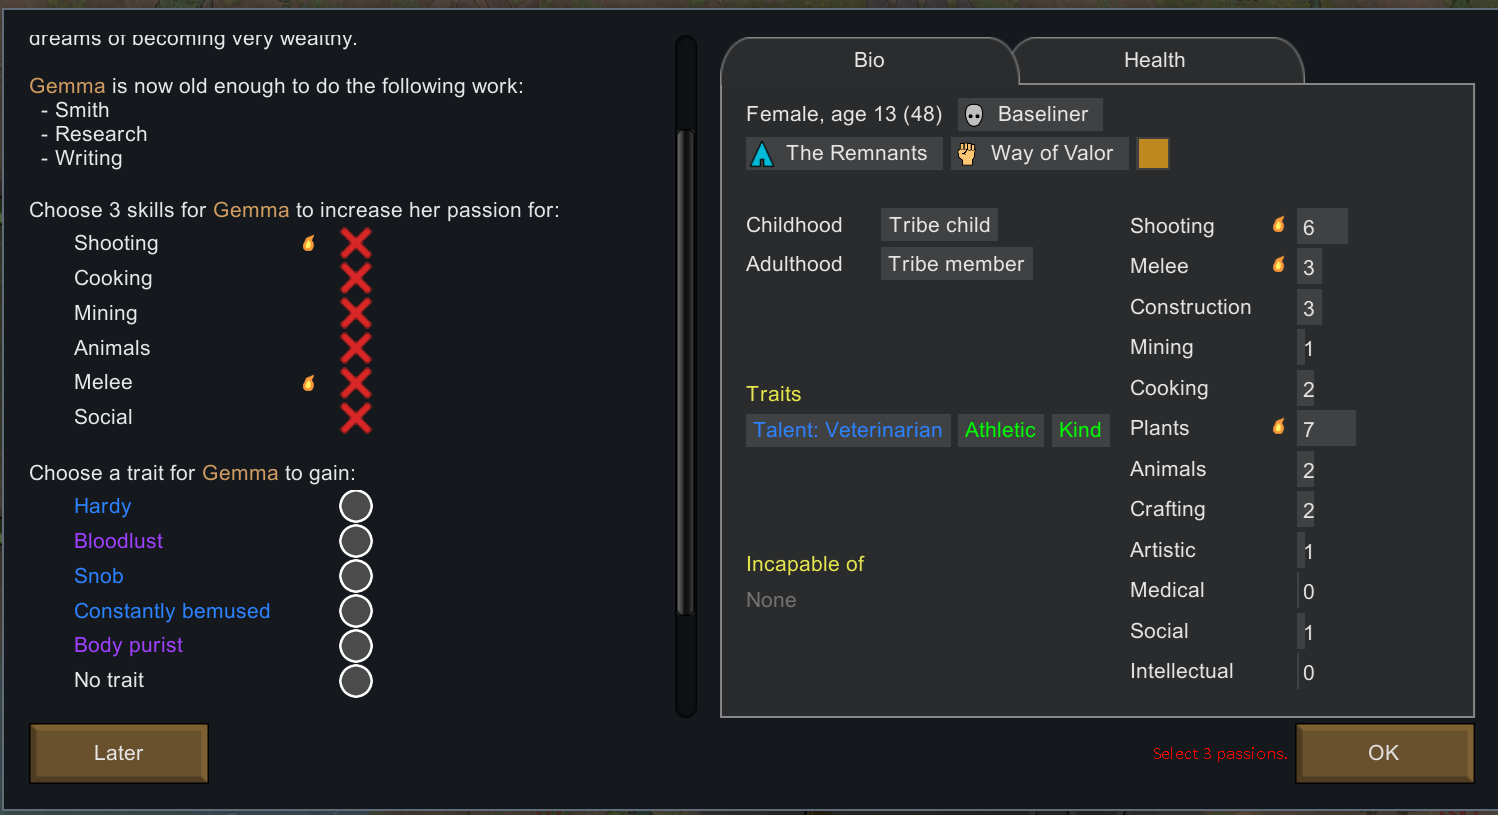This screenshot has width=1498, height=815.
Task: Click the Later button
Action: tap(119, 753)
